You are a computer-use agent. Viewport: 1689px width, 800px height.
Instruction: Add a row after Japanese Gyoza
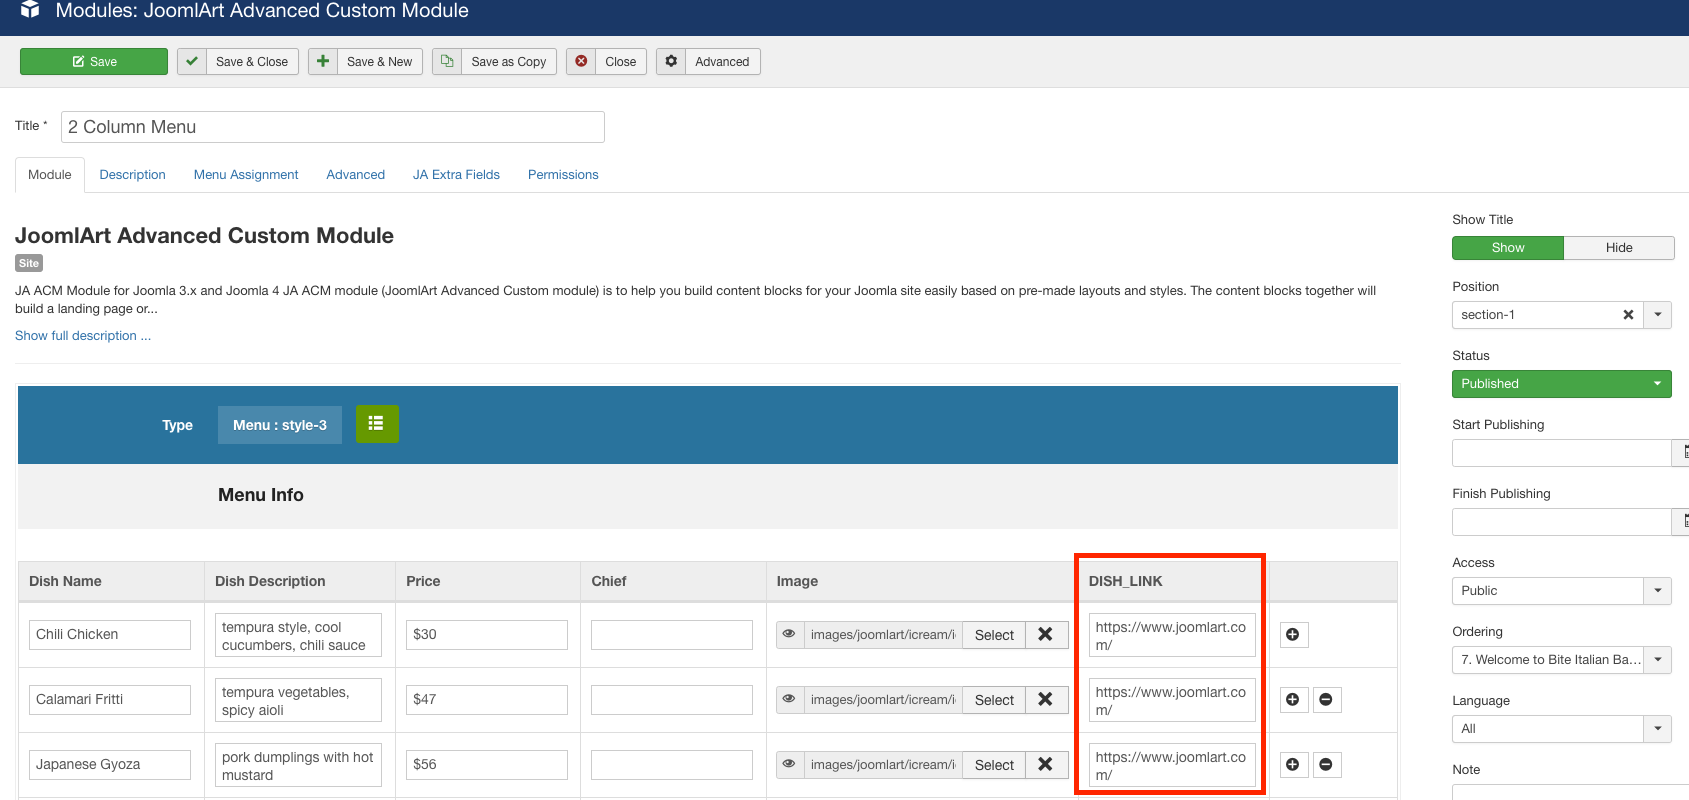(x=1293, y=765)
